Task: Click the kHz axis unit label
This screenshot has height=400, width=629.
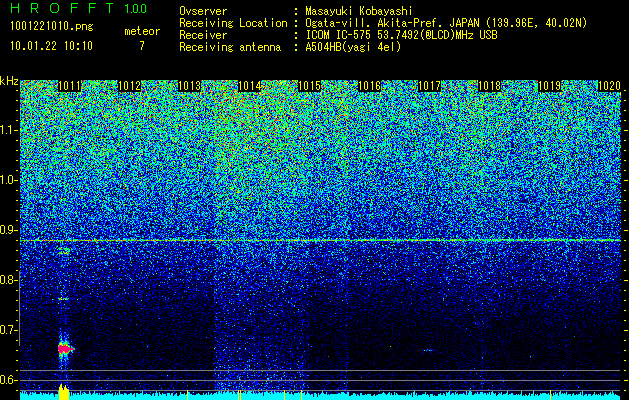Action: coord(9,81)
